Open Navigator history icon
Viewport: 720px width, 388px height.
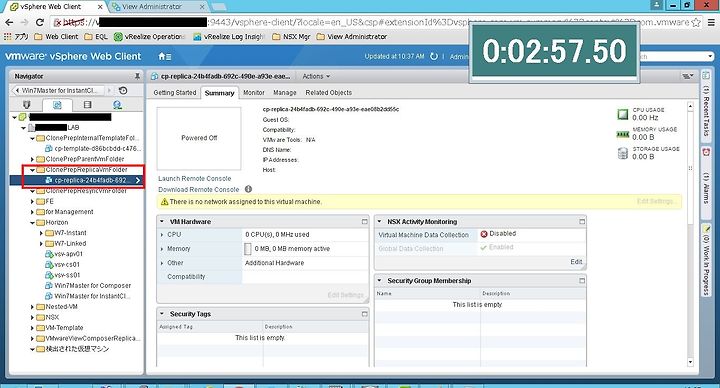(x=123, y=90)
